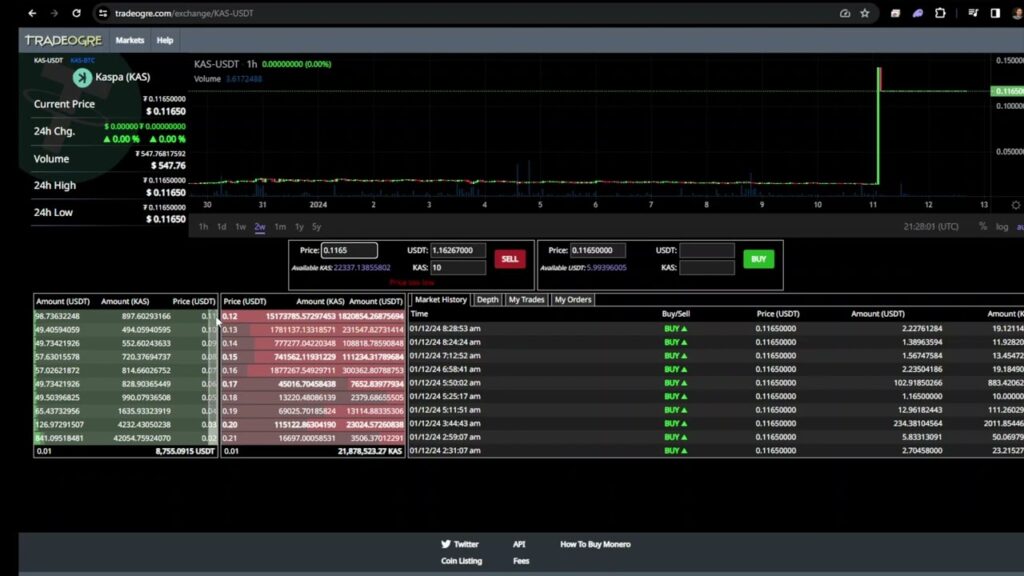This screenshot has height=576, width=1024.
Task: Select 2w chart timeframe
Action: point(260,227)
